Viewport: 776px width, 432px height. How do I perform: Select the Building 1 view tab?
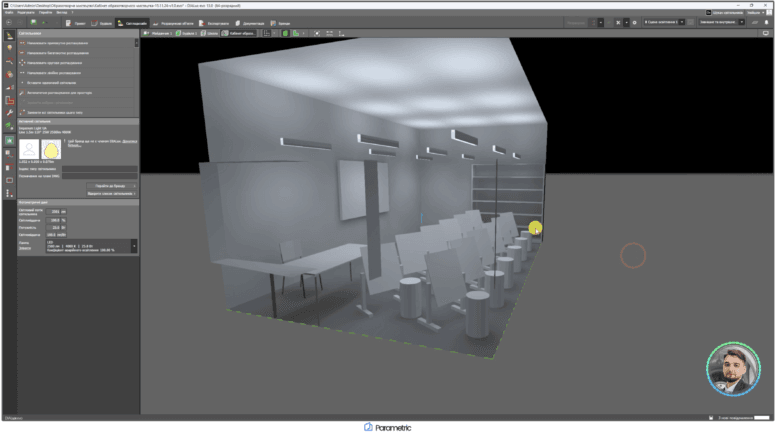pyautogui.click(x=187, y=33)
